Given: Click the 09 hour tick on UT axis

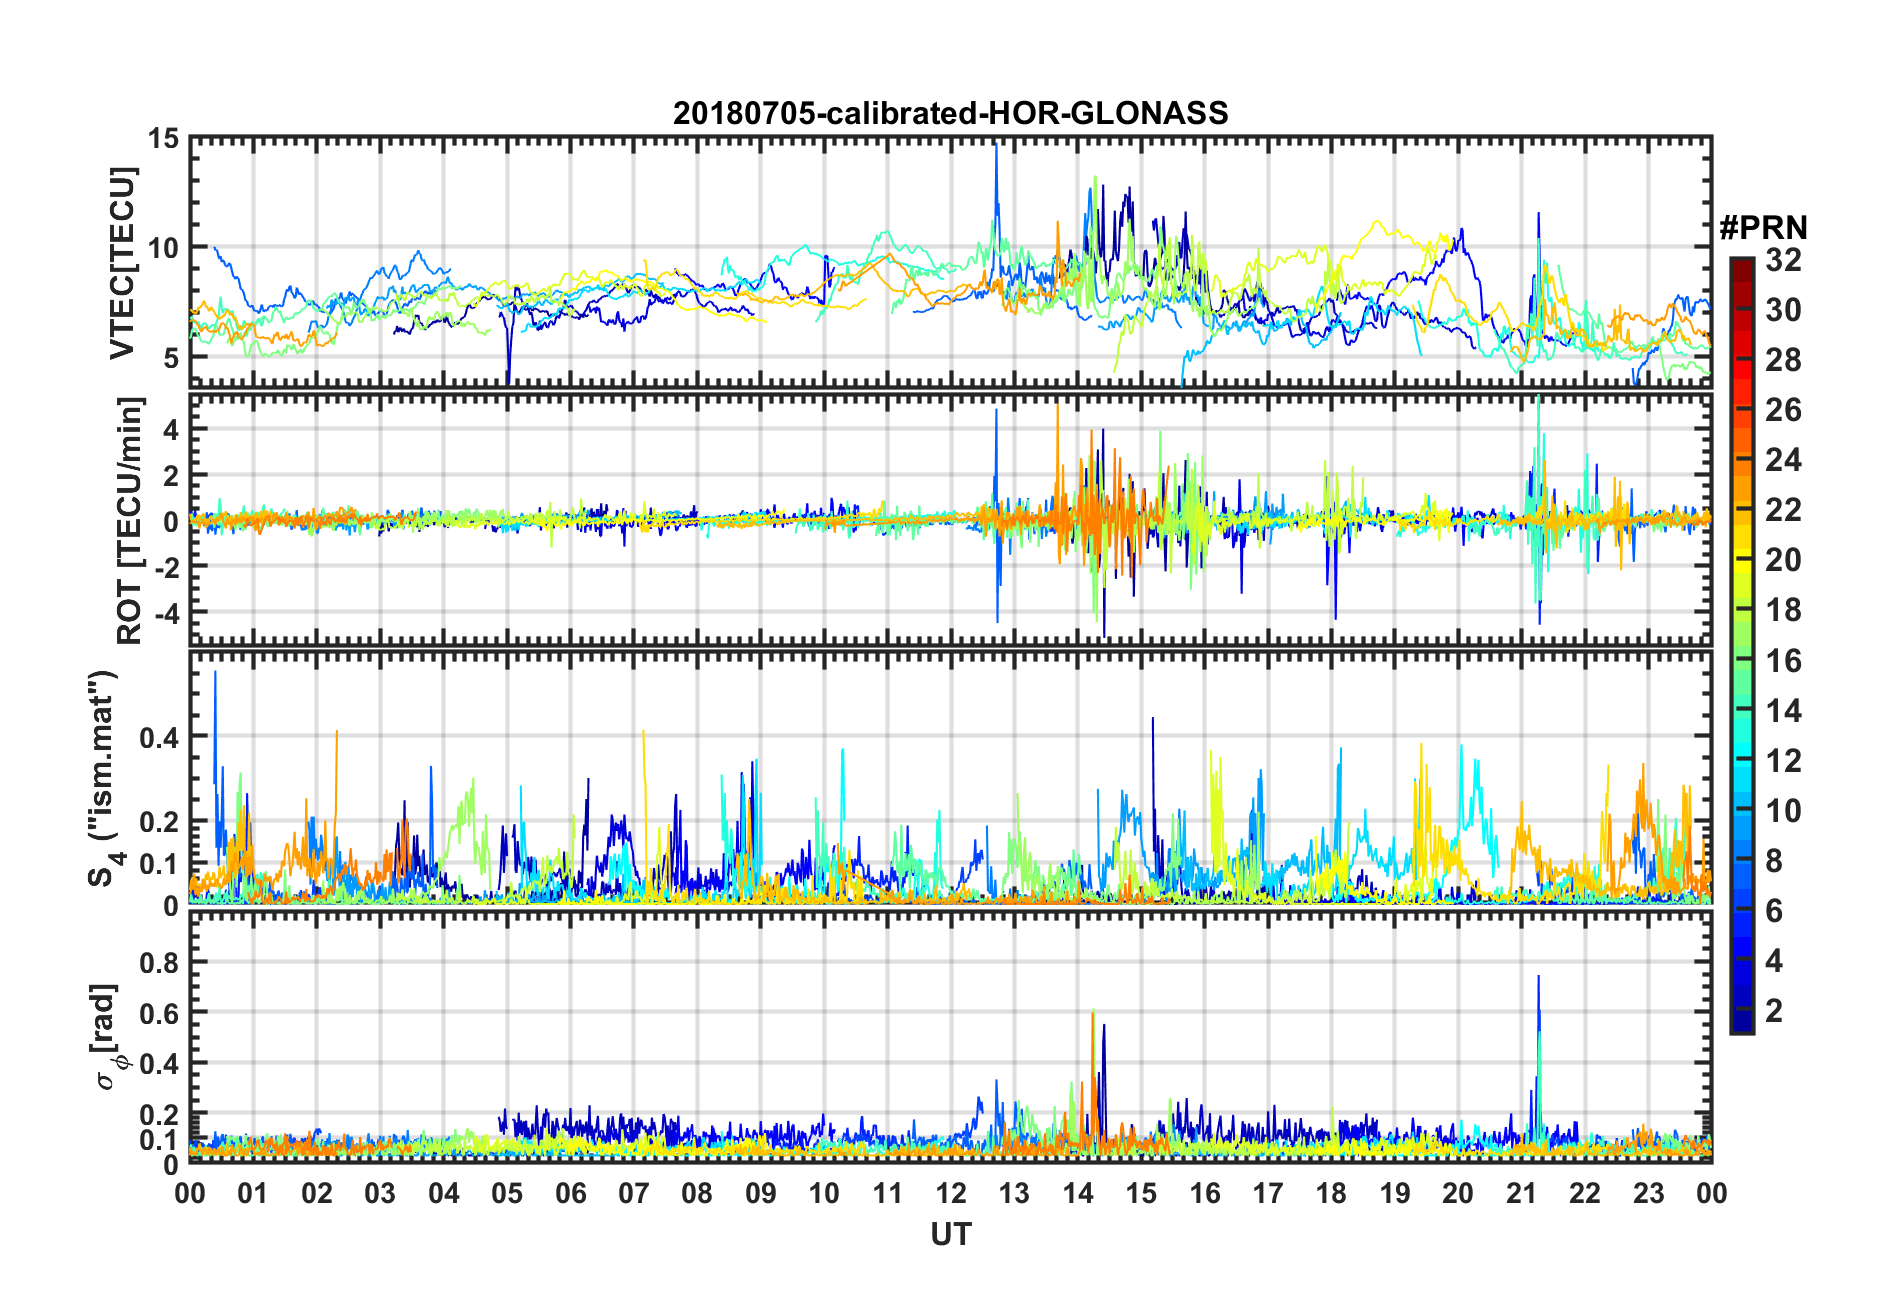Looking at the screenshot, I should [761, 1193].
